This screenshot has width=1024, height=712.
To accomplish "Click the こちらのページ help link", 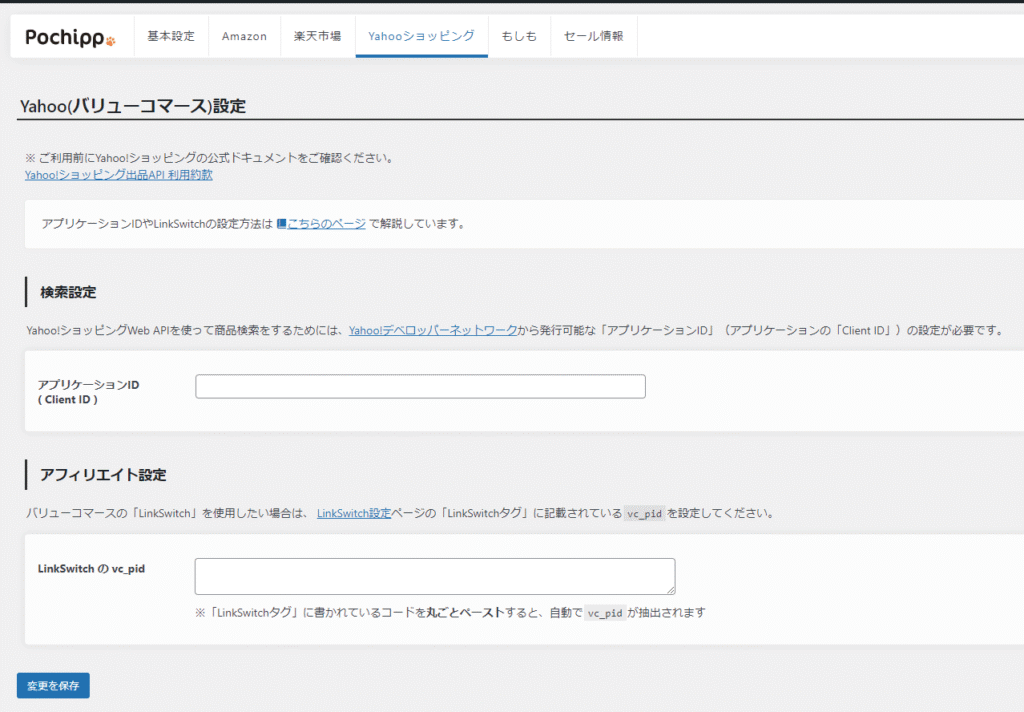I will click(x=325, y=223).
